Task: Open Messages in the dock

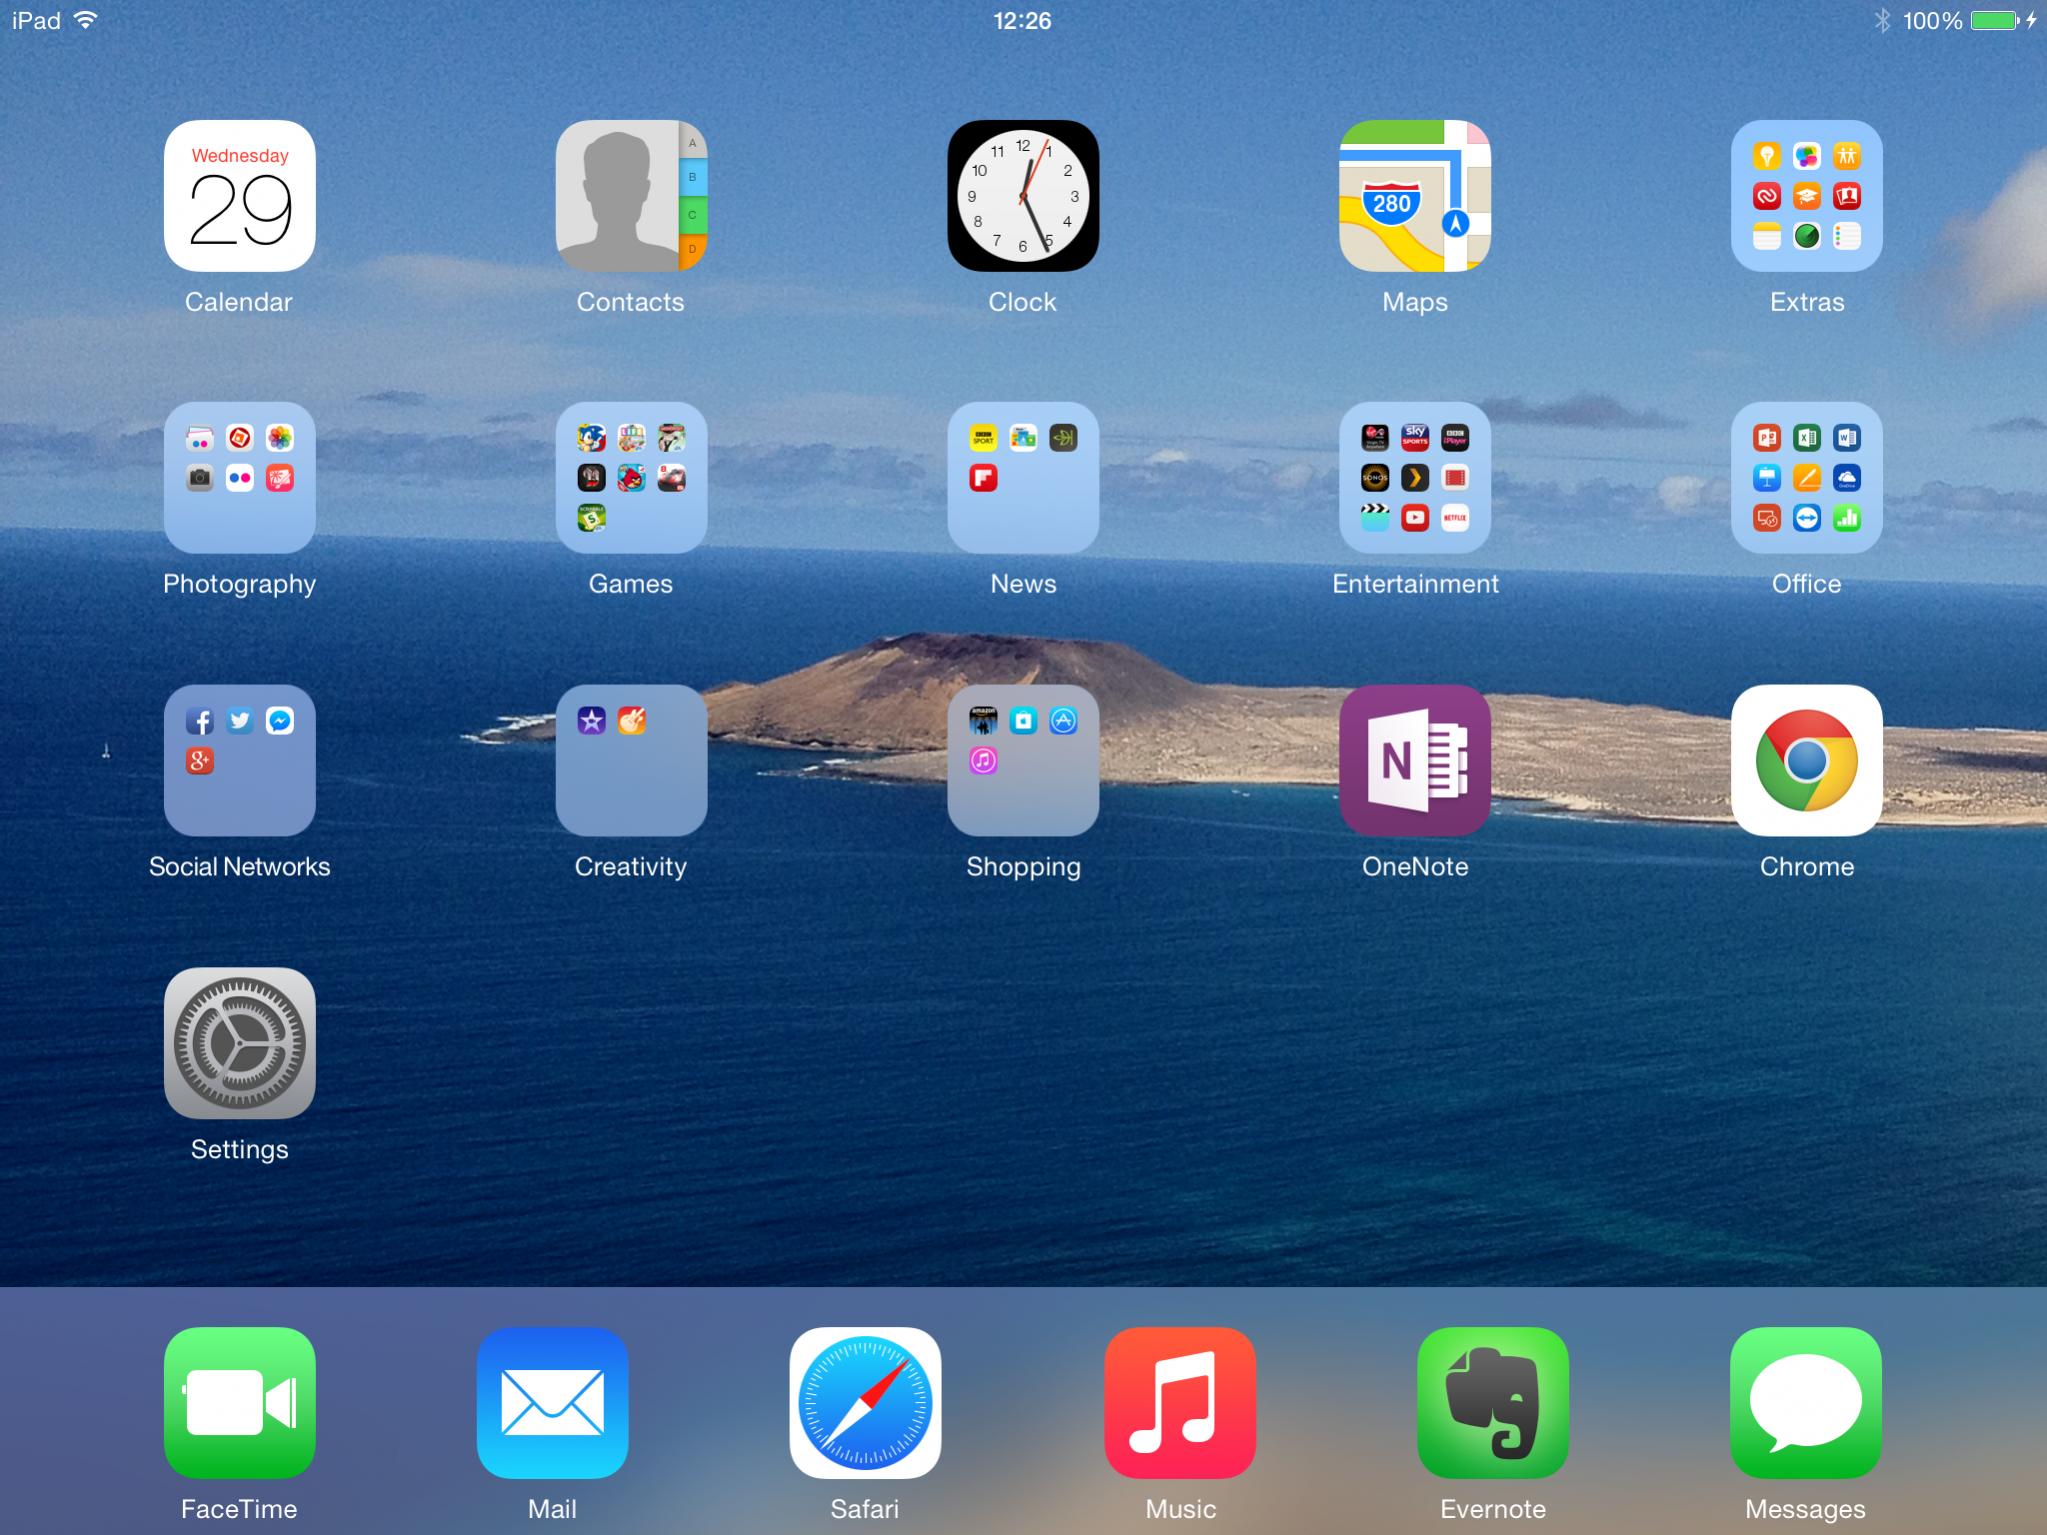Action: pos(1806,1403)
